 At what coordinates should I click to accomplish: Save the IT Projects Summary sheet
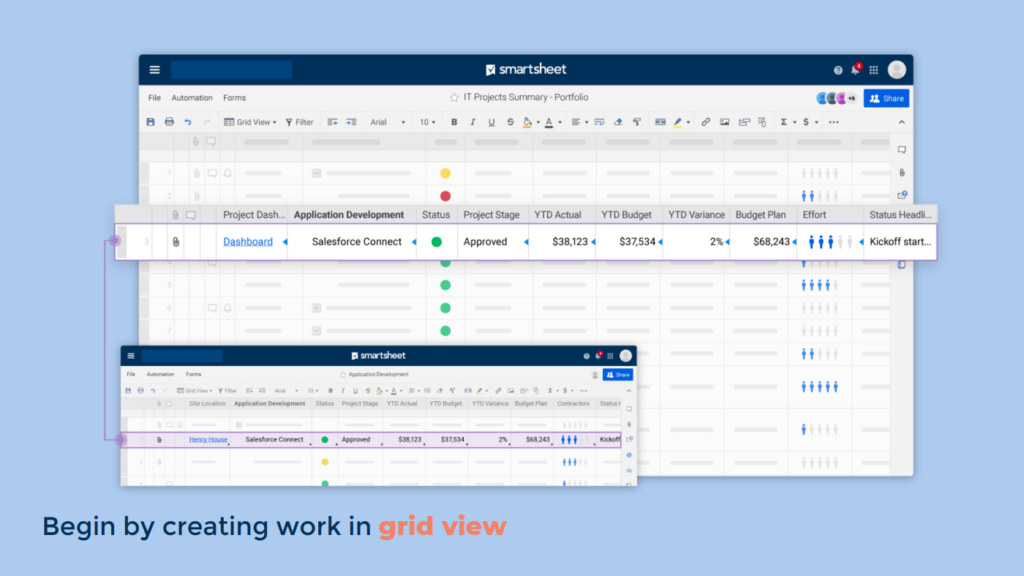(151, 122)
